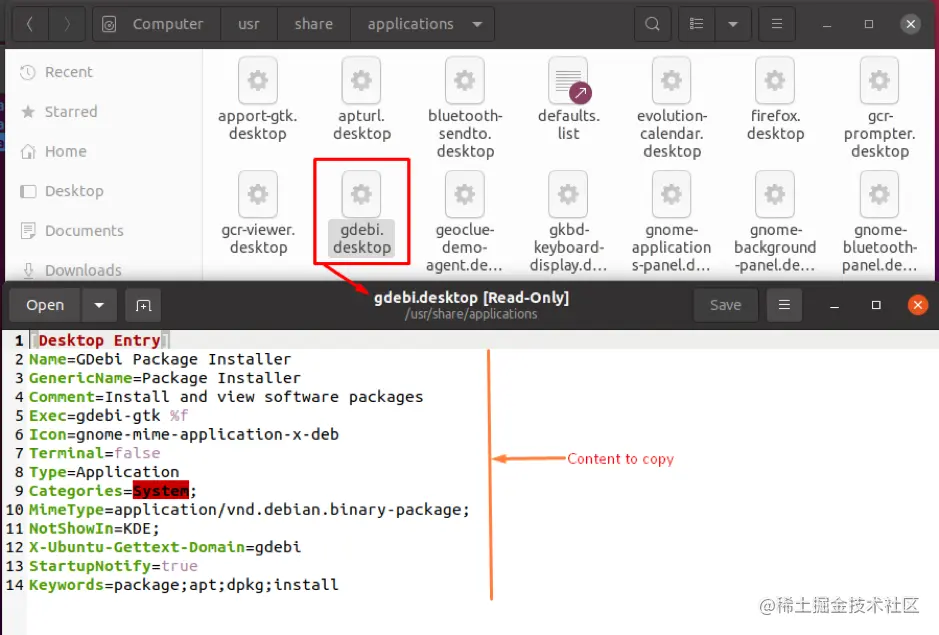The image size is (939, 635).
Task: Select the apturl.desktop file icon
Action: pyautogui.click(x=361, y=80)
